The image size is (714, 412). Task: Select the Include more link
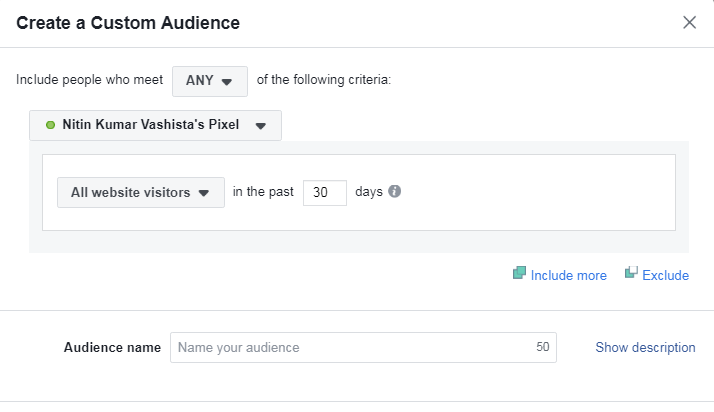point(568,275)
